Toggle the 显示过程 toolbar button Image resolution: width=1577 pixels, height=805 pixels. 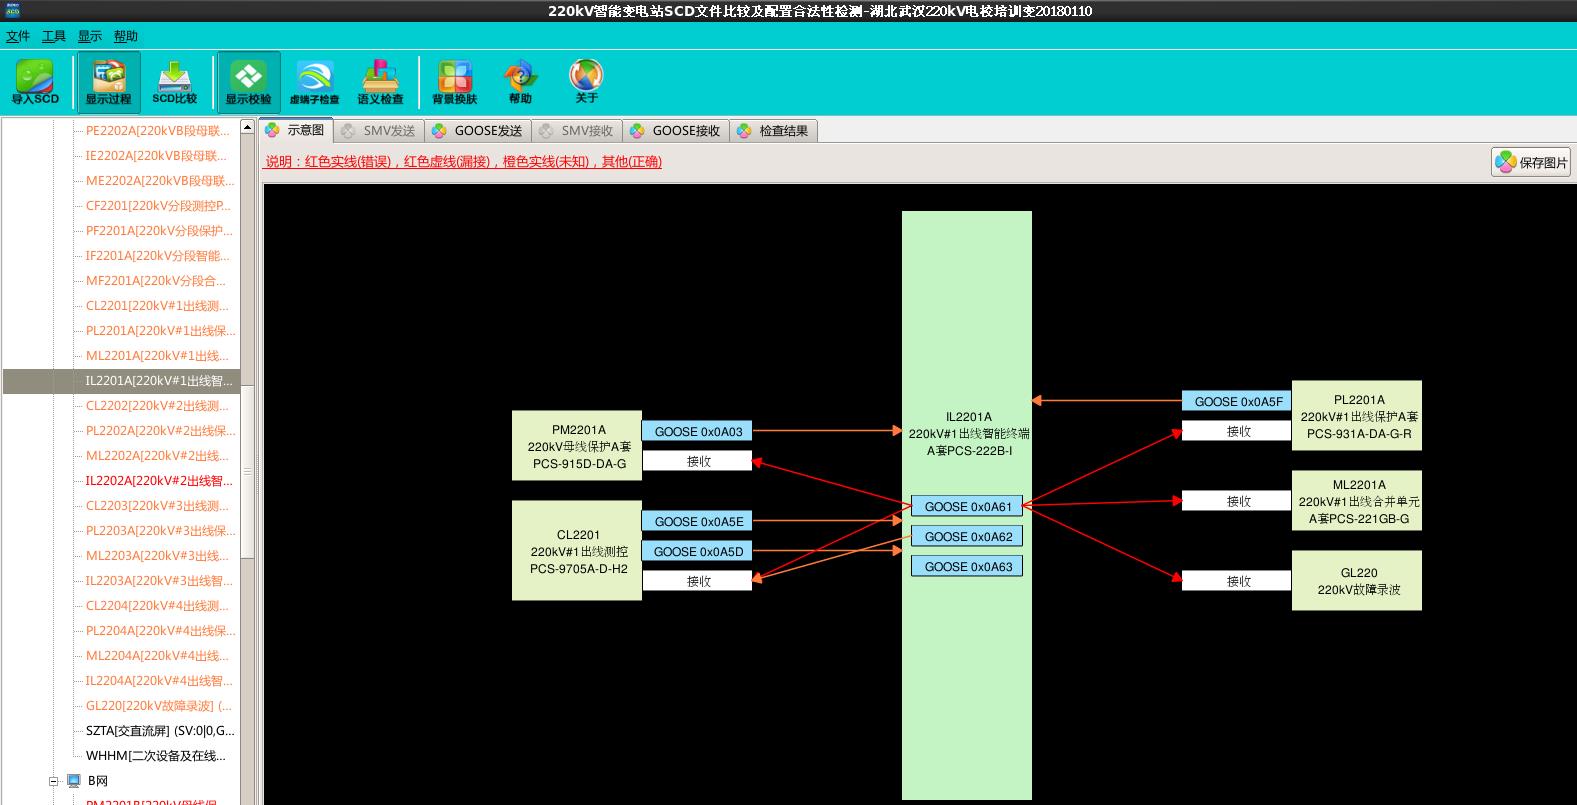tap(108, 82)
